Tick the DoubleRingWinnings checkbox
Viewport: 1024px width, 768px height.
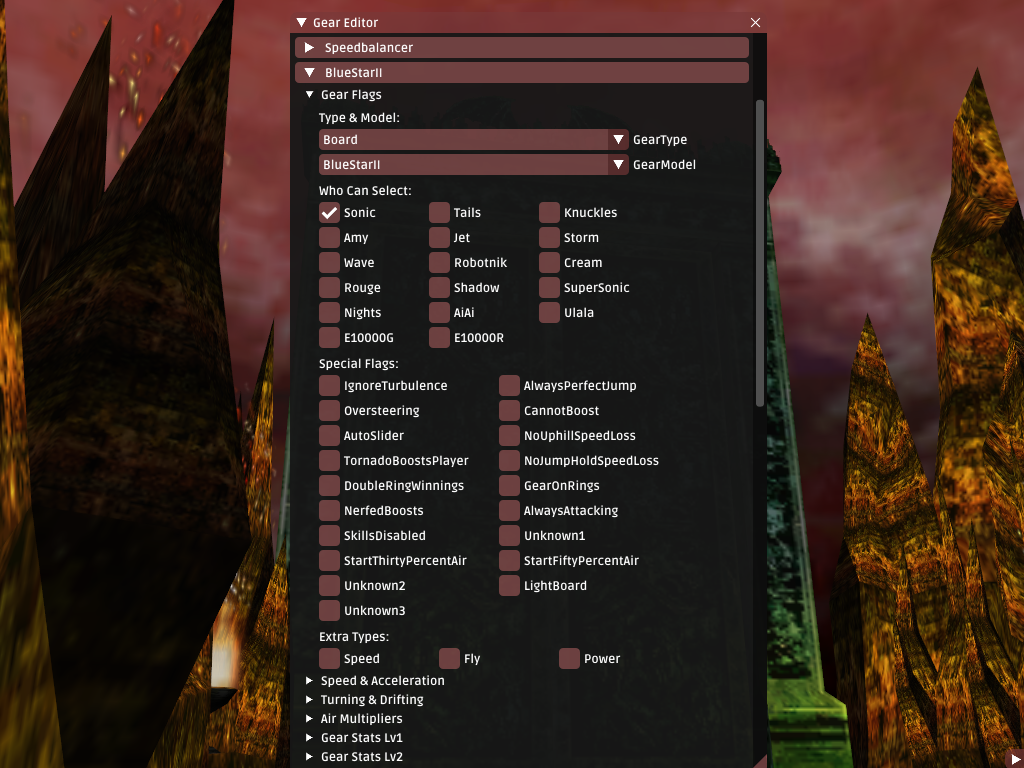pos(329,486)
